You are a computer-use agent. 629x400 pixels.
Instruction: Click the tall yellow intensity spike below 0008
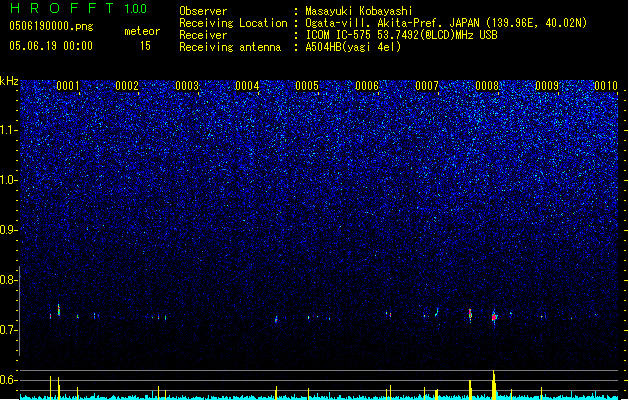pos(494,385)
